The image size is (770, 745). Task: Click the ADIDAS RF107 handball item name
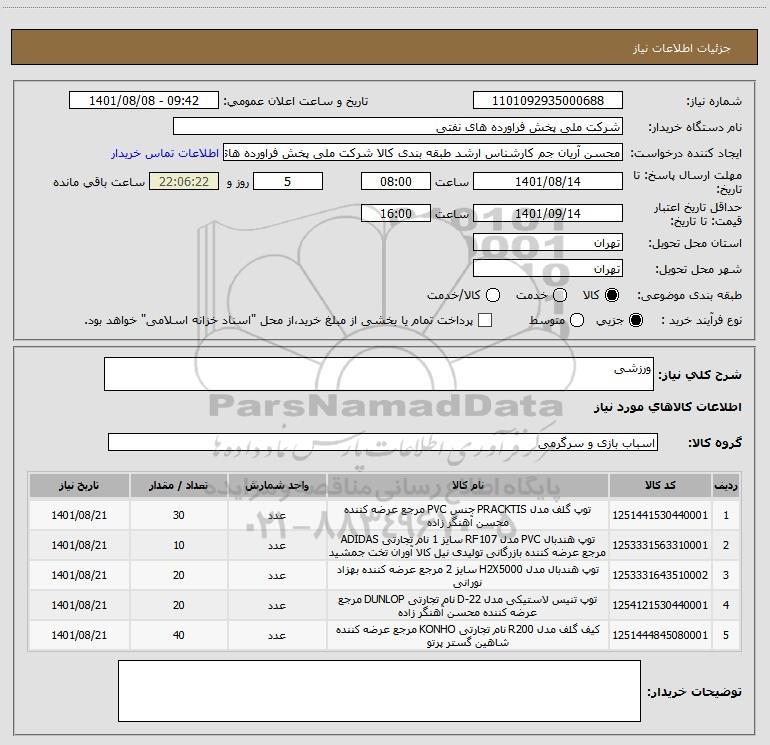point(468,546)
